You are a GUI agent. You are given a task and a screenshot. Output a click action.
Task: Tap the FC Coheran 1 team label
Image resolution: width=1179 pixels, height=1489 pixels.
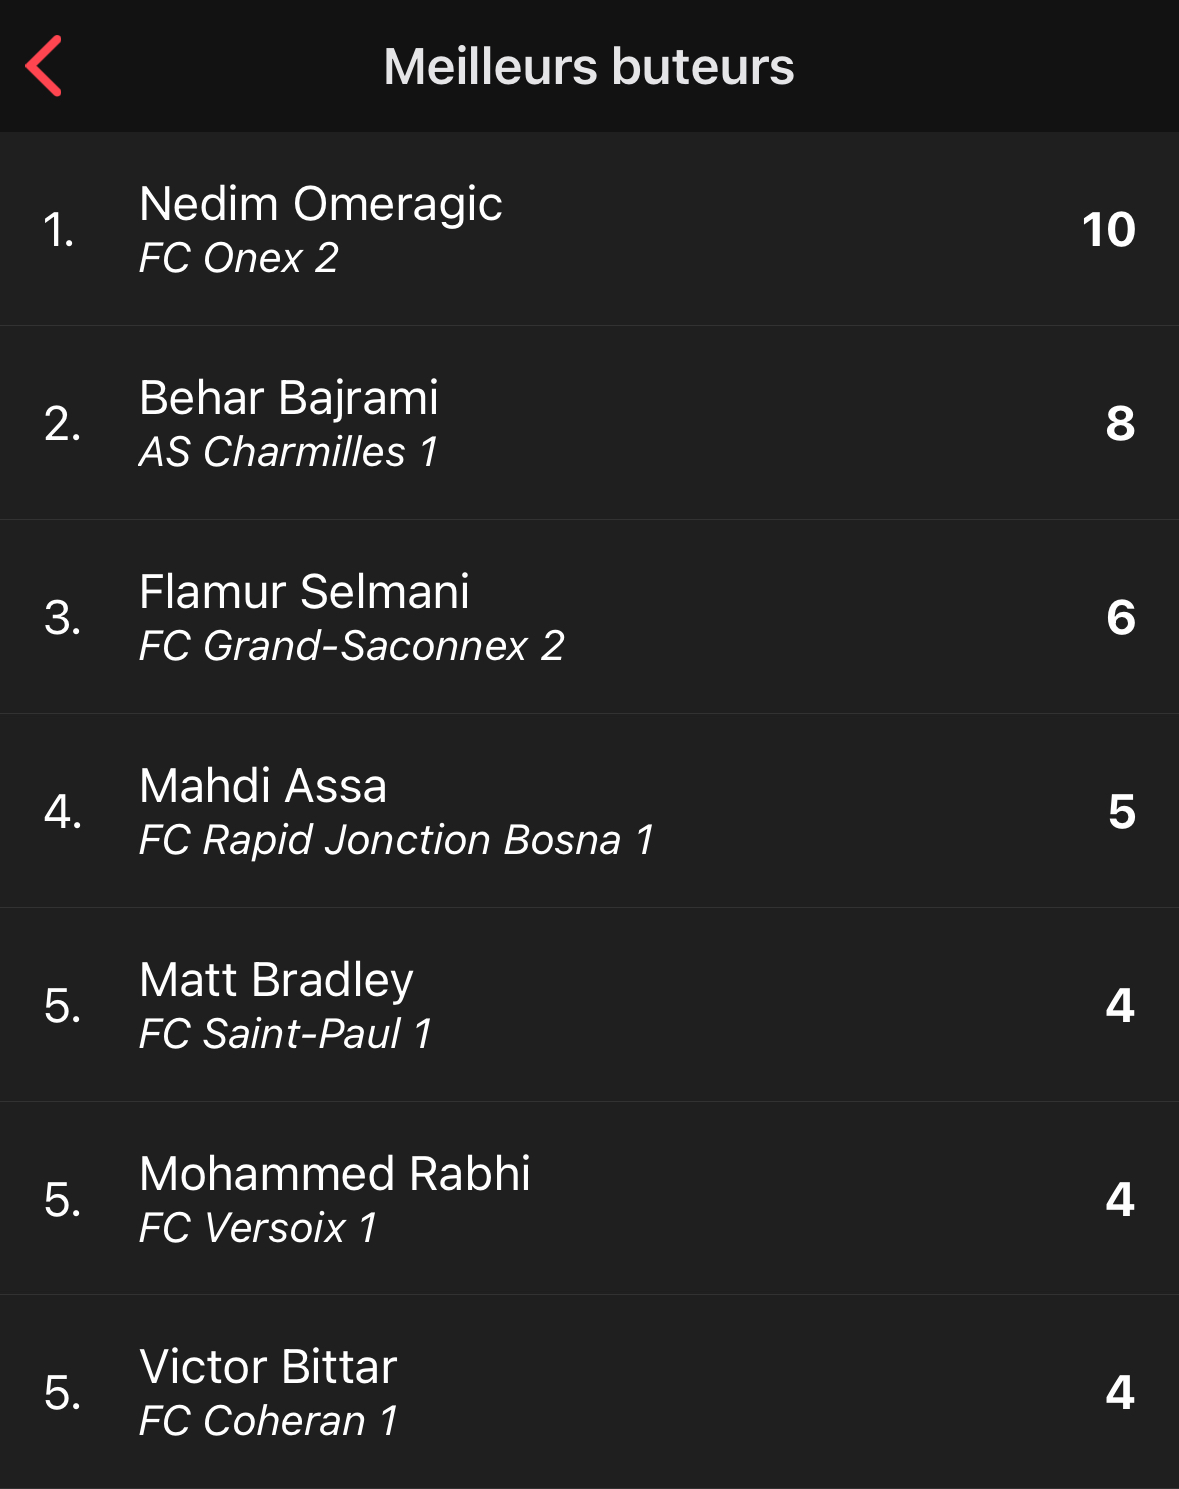pos(268,1421)
